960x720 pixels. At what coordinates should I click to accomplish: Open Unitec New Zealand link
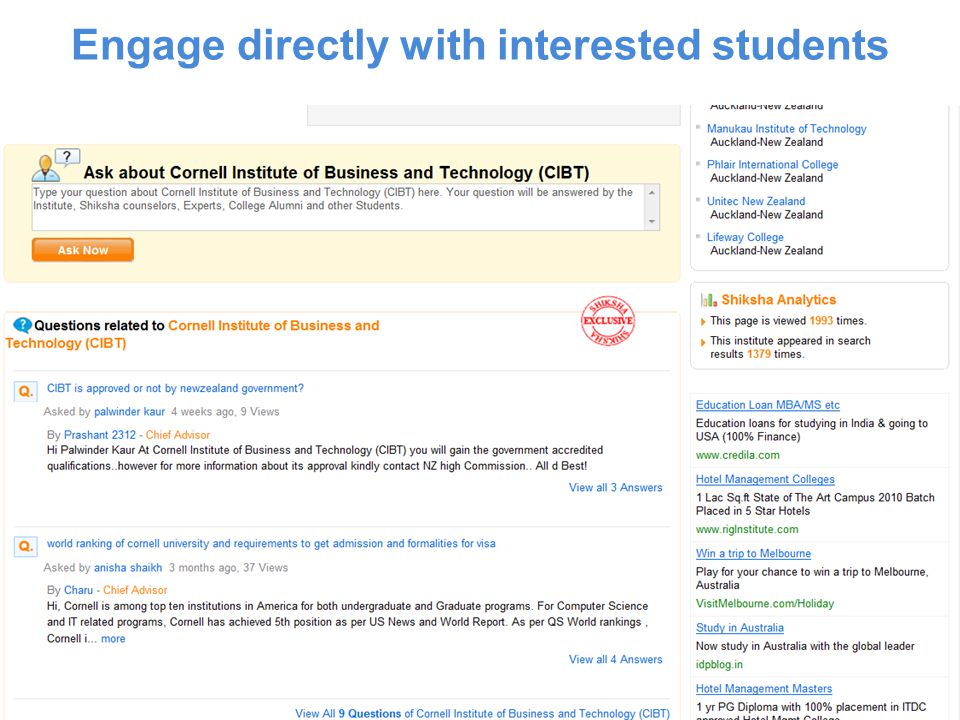(756, 201)
